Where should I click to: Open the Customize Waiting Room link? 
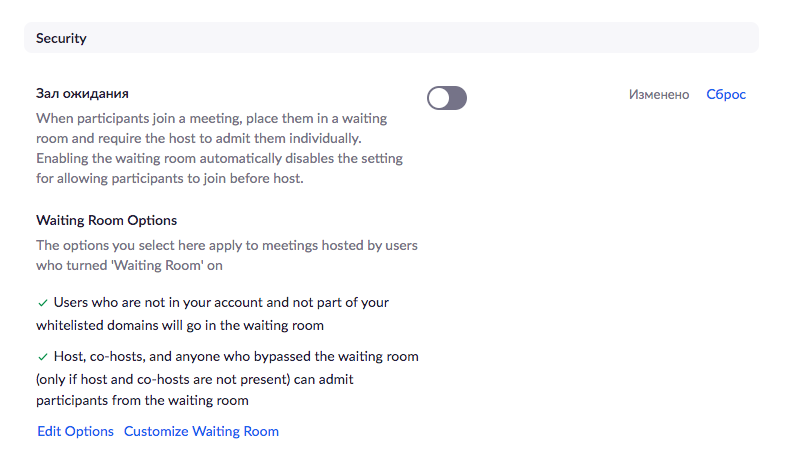(x=201, y=431)
